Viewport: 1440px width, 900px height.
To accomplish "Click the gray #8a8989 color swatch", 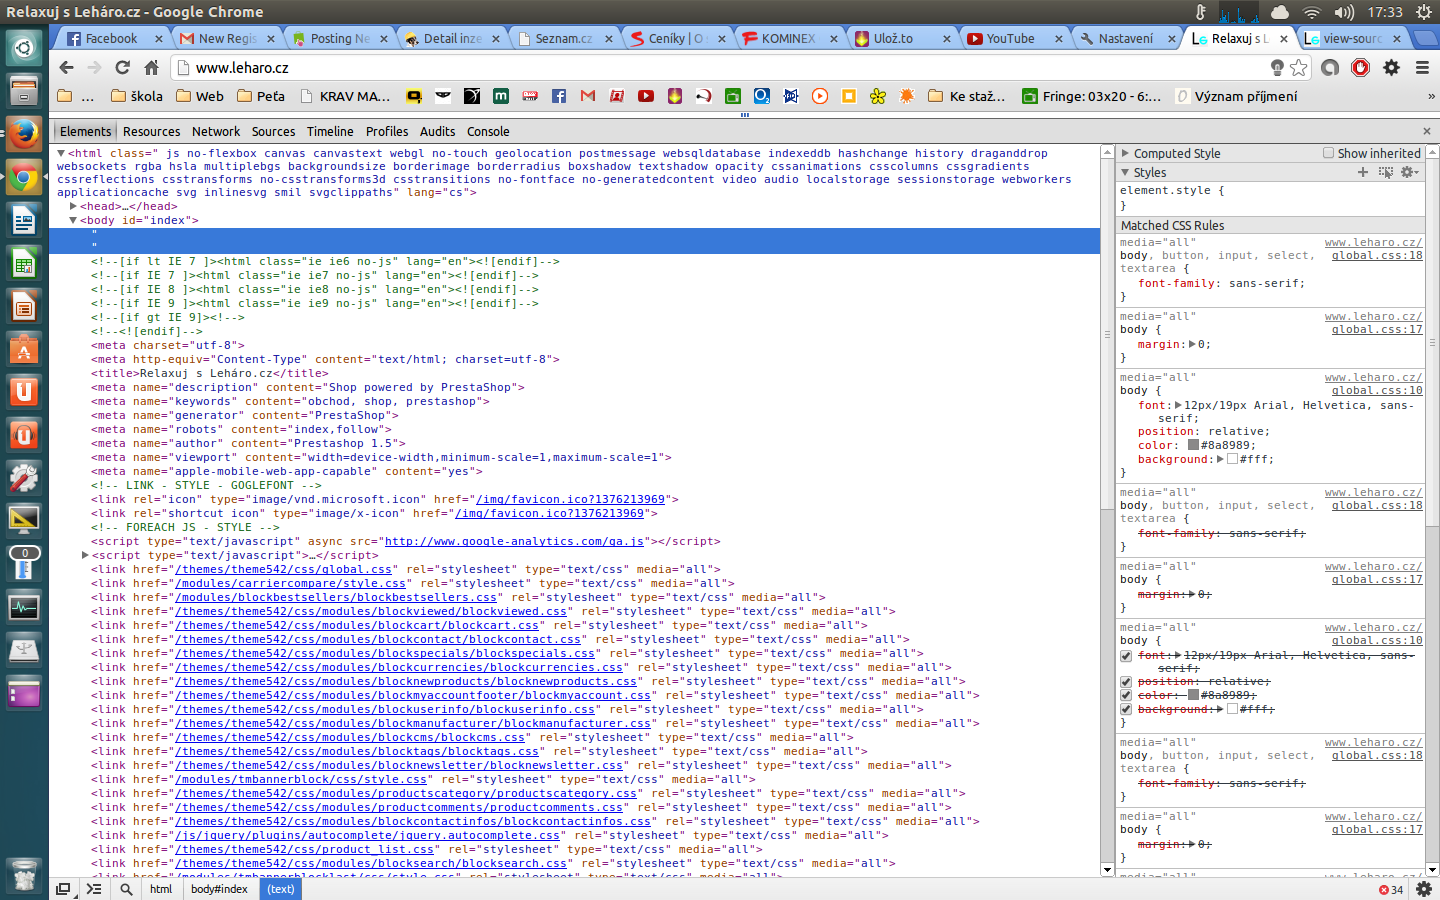I will [x=1193, y=445].
